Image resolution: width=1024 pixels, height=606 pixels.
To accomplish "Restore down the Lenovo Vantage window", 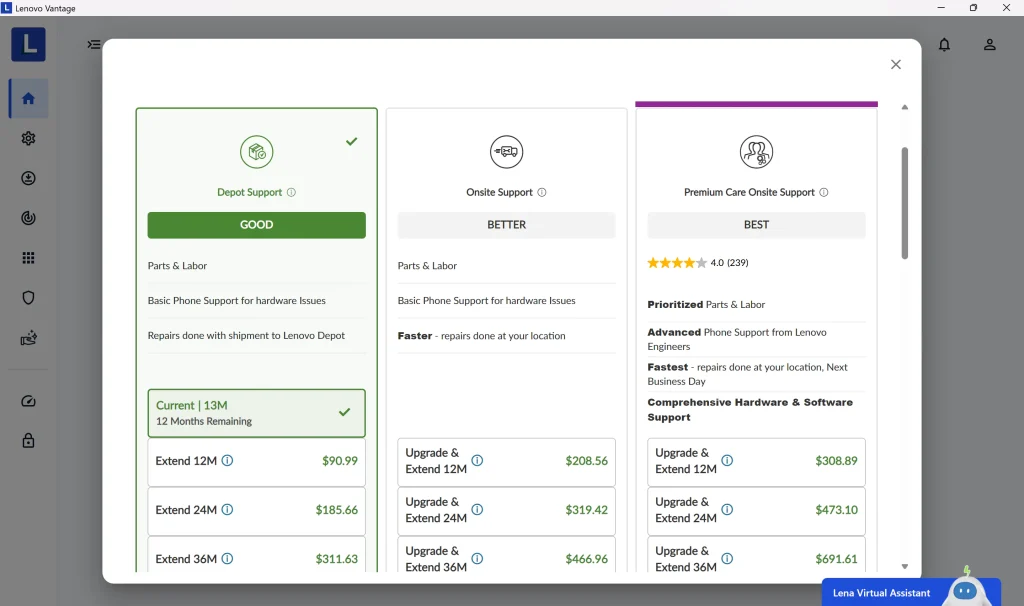I will (973, 8).
